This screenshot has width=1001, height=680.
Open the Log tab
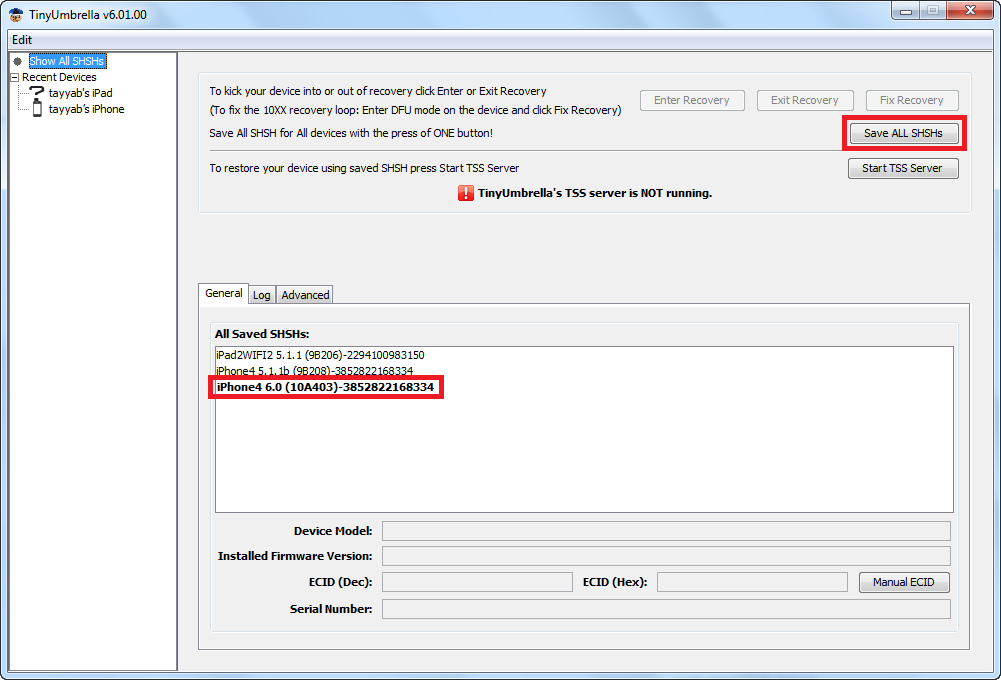[x=262, y=295]
